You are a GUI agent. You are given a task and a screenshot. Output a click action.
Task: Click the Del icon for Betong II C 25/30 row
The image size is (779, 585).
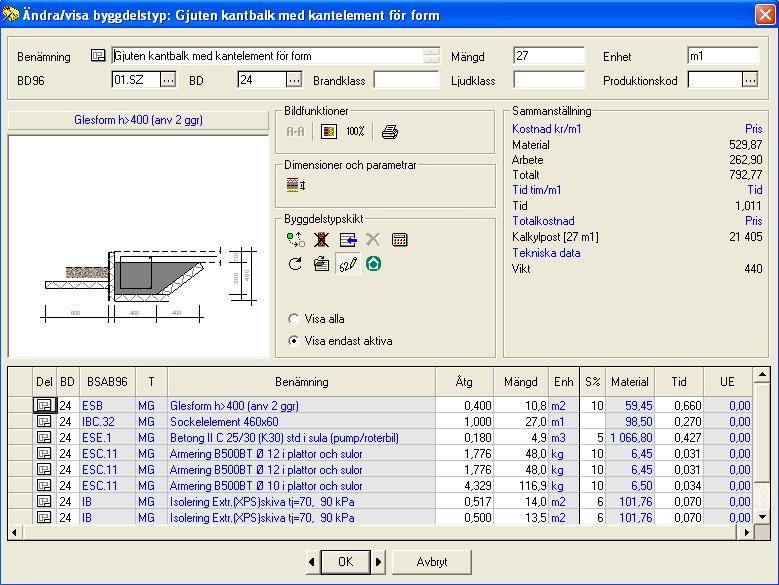[x=44, y=438]
